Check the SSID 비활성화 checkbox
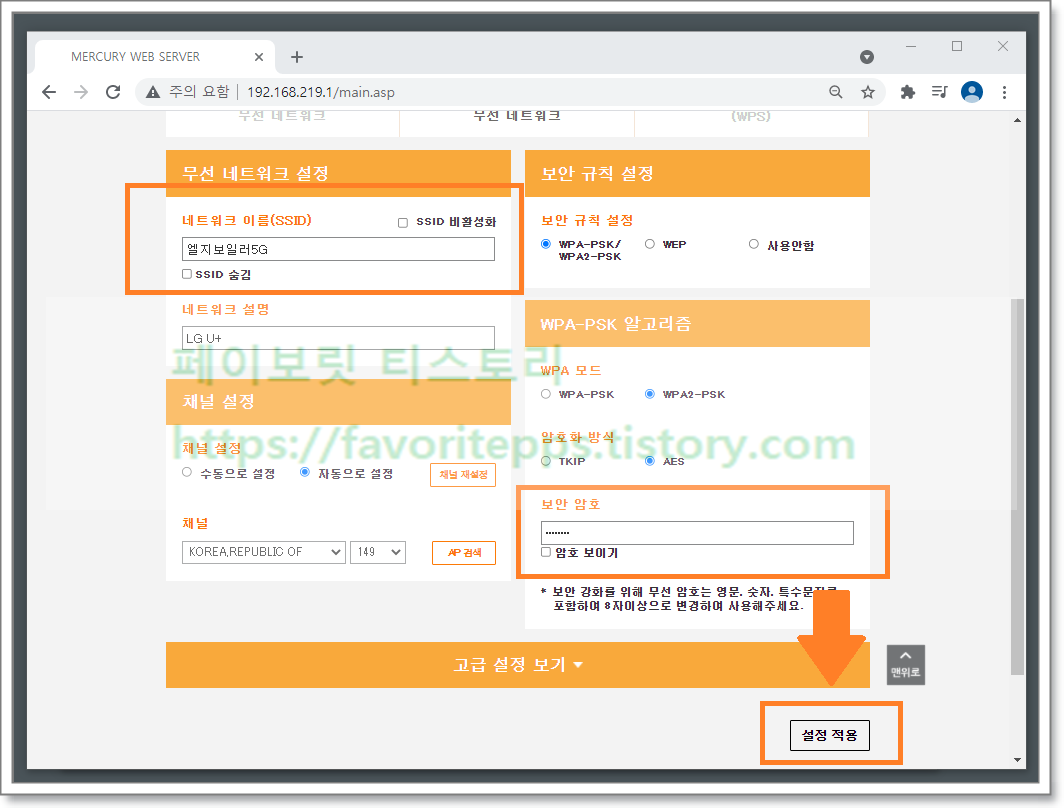The image size is (1064, 808). tap(403, 223)
